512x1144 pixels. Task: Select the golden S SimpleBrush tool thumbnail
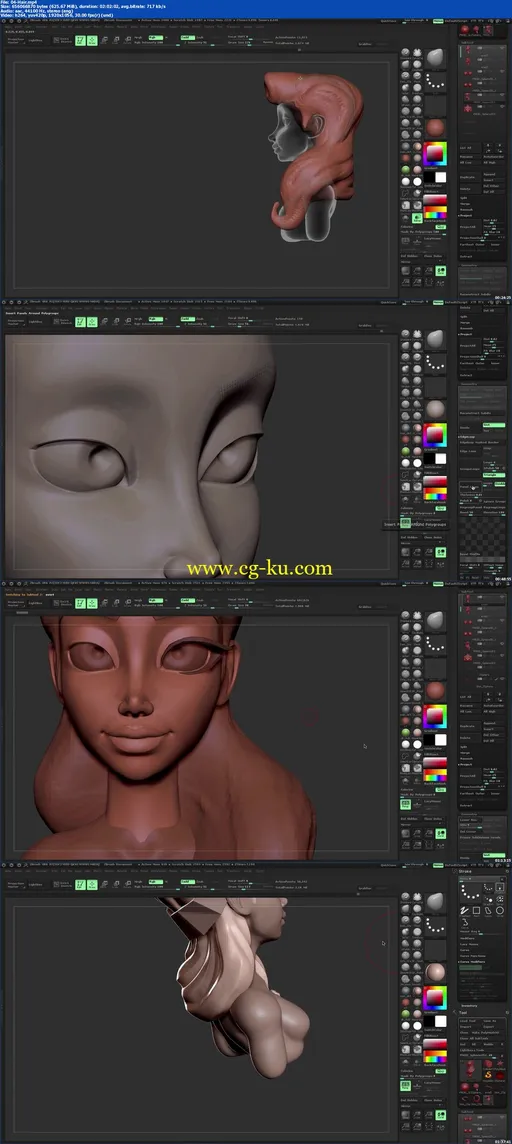[x=488, y=1076]
